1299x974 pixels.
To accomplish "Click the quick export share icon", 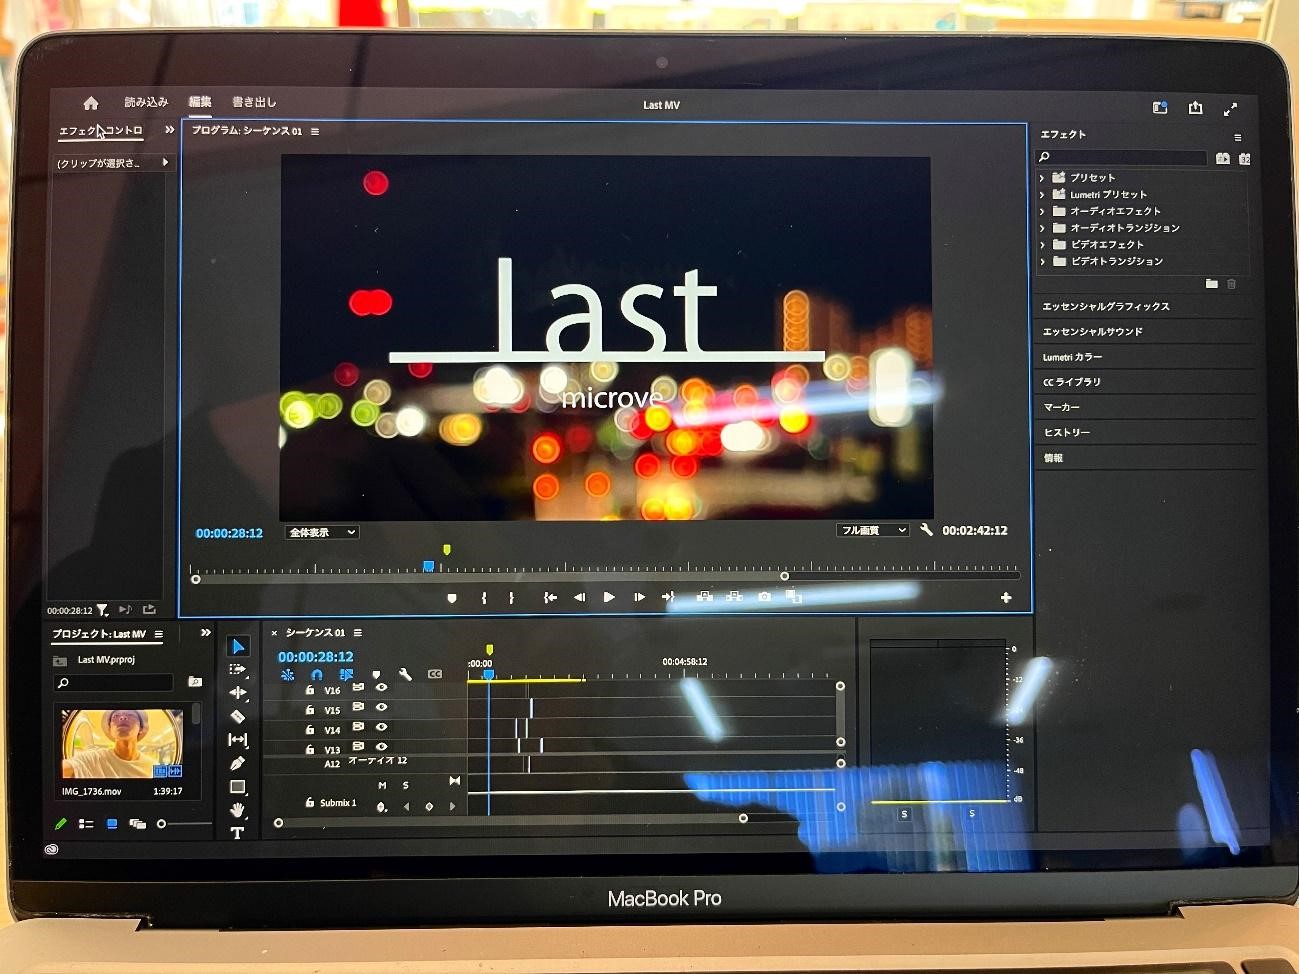I will [1195, 107].
